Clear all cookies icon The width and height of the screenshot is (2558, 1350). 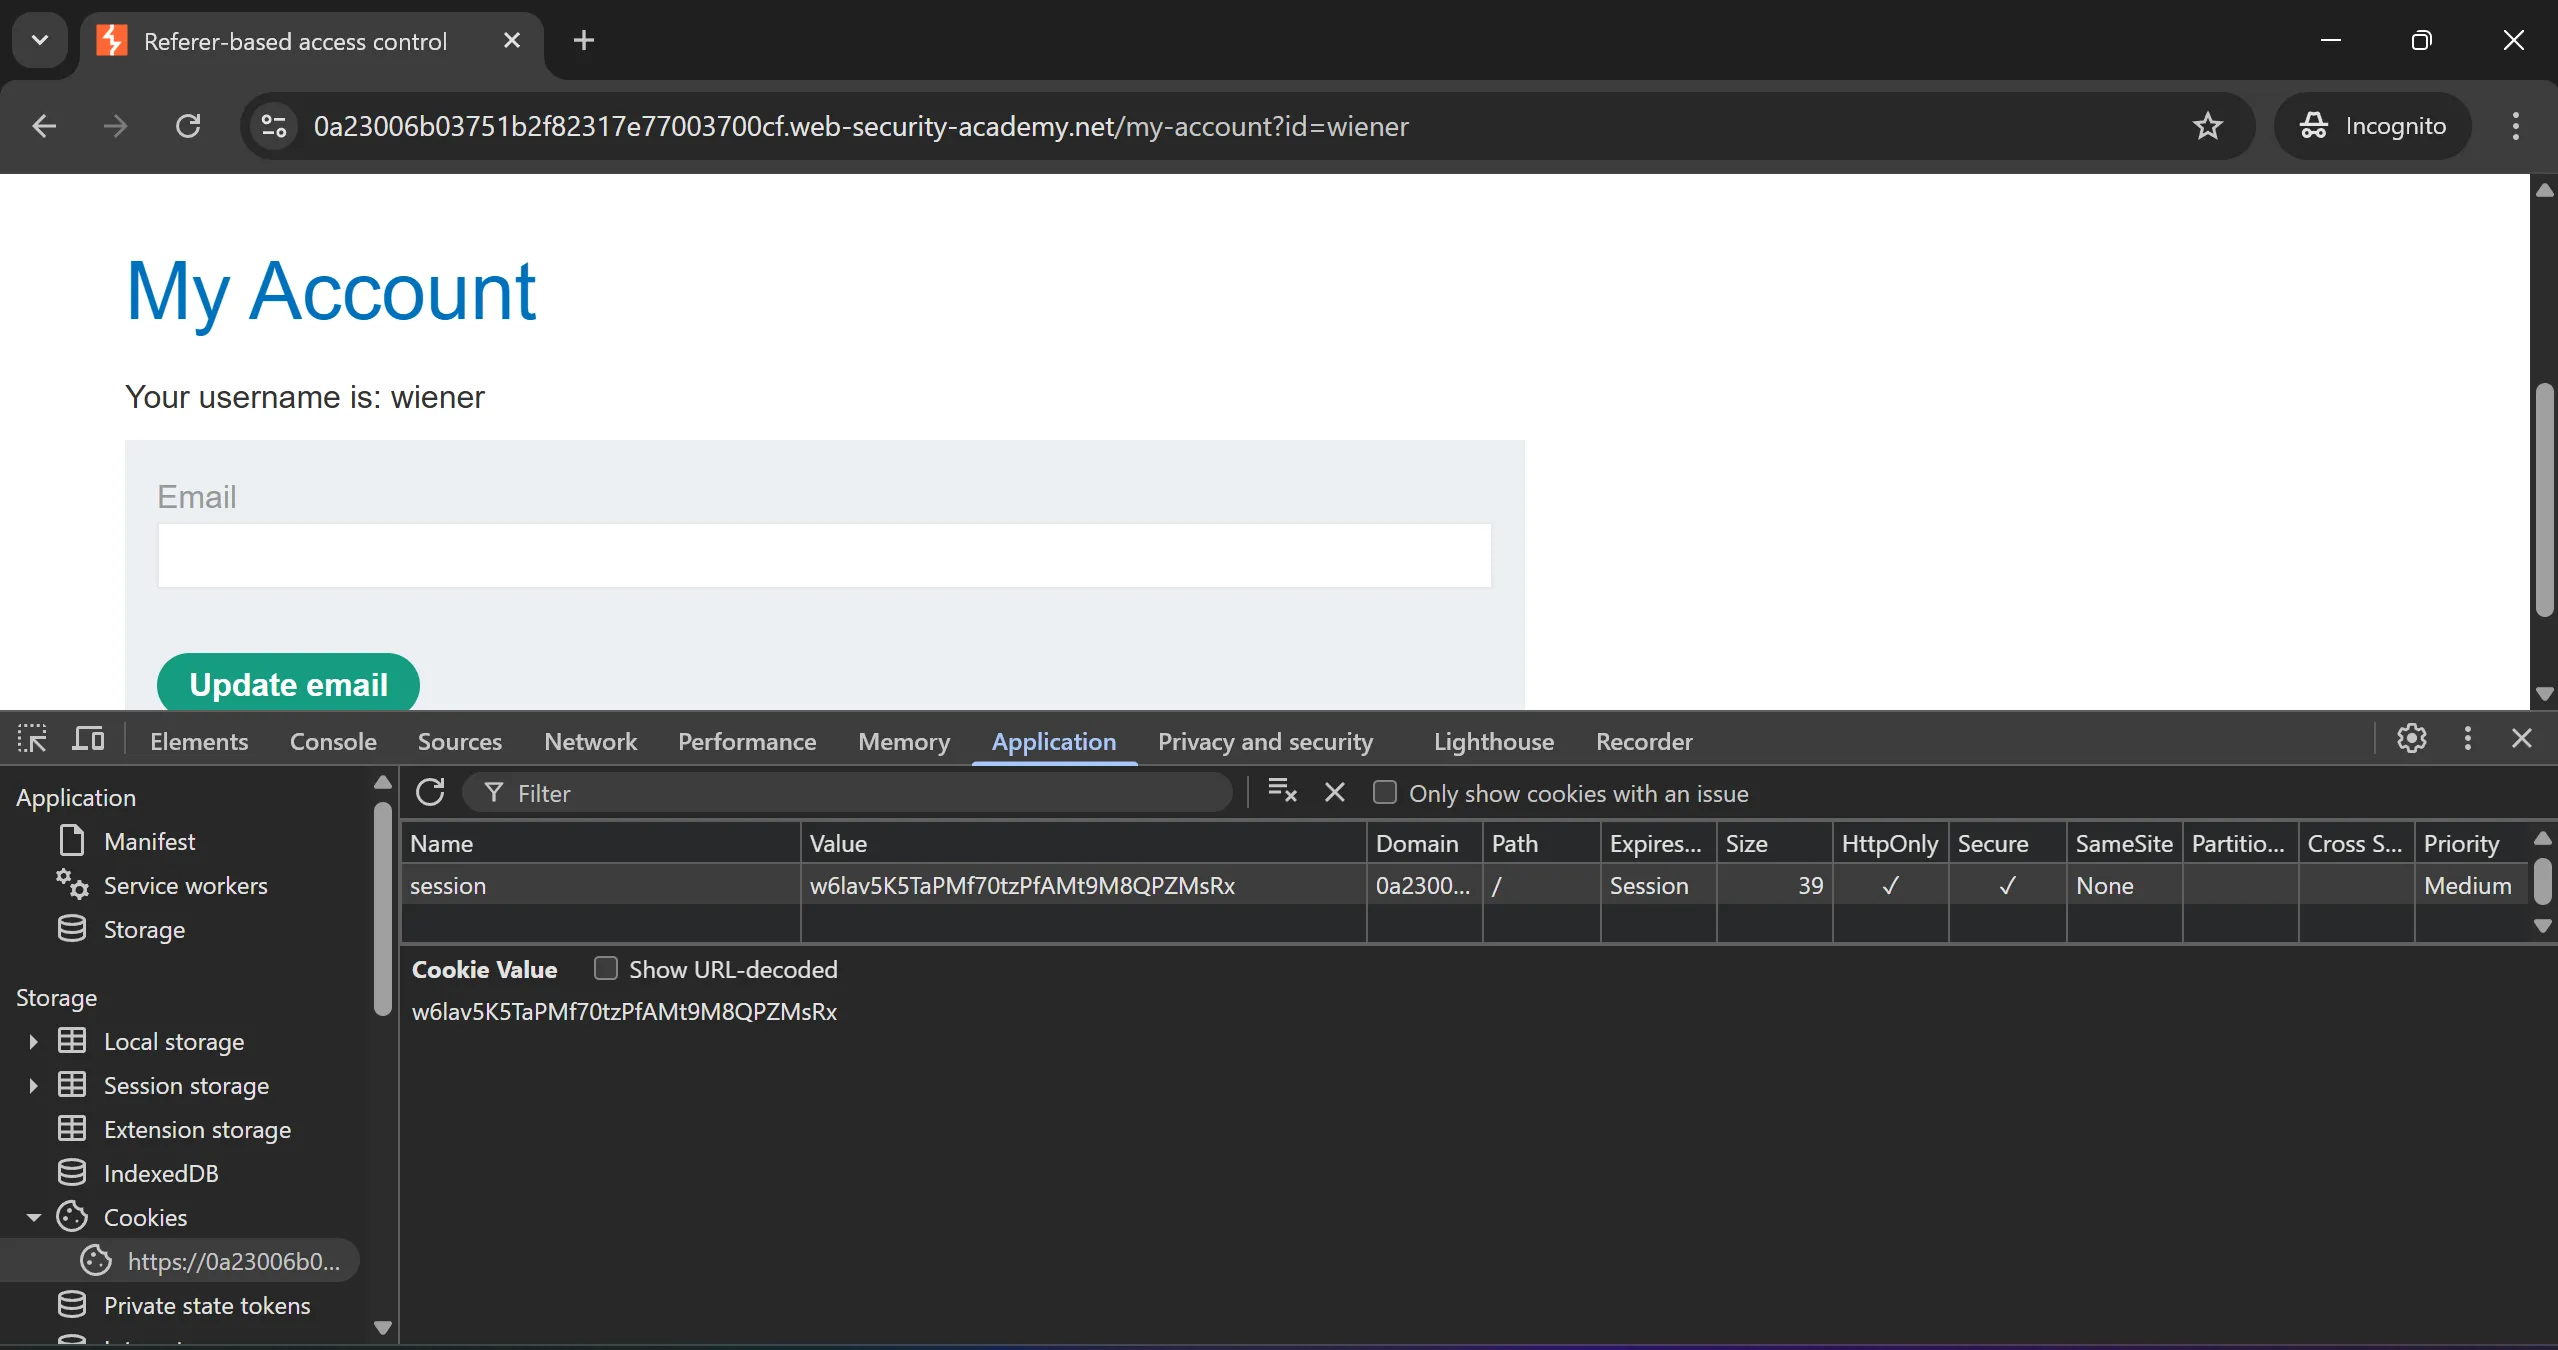(1282, 792)
